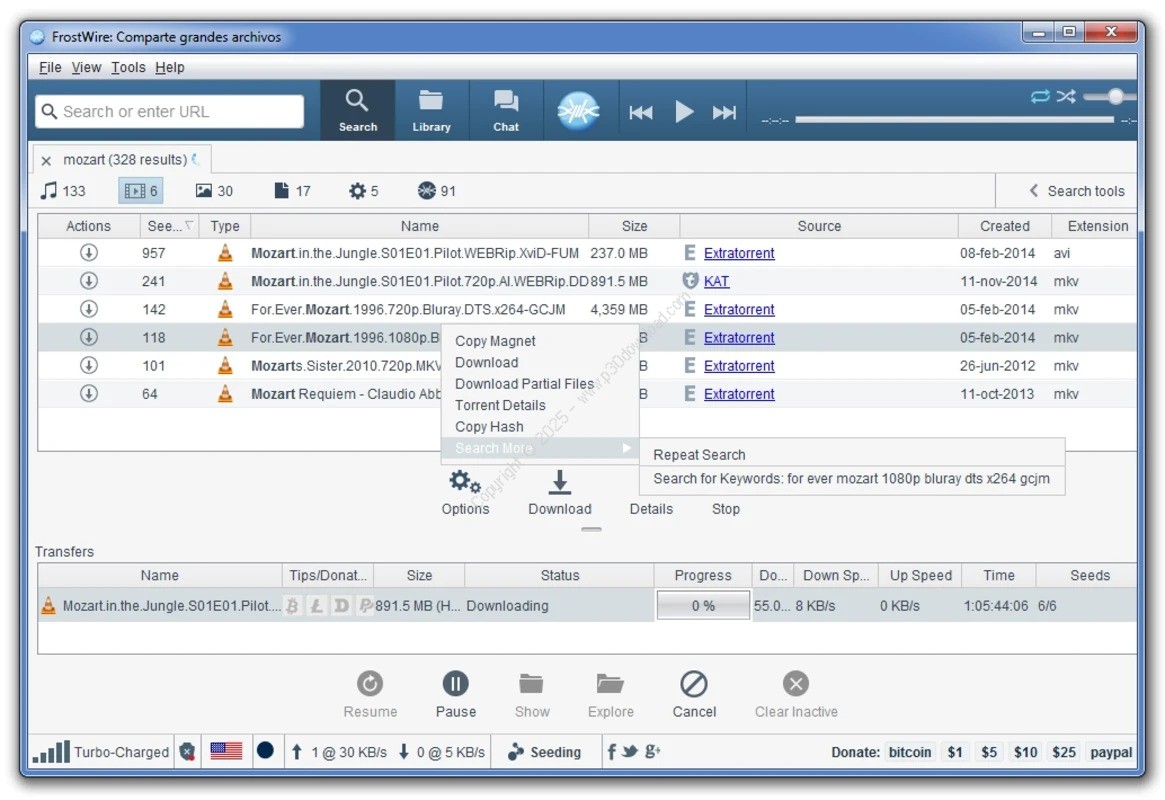Expand the Search More submenu
1165x800 pixels.
(539, 448)
